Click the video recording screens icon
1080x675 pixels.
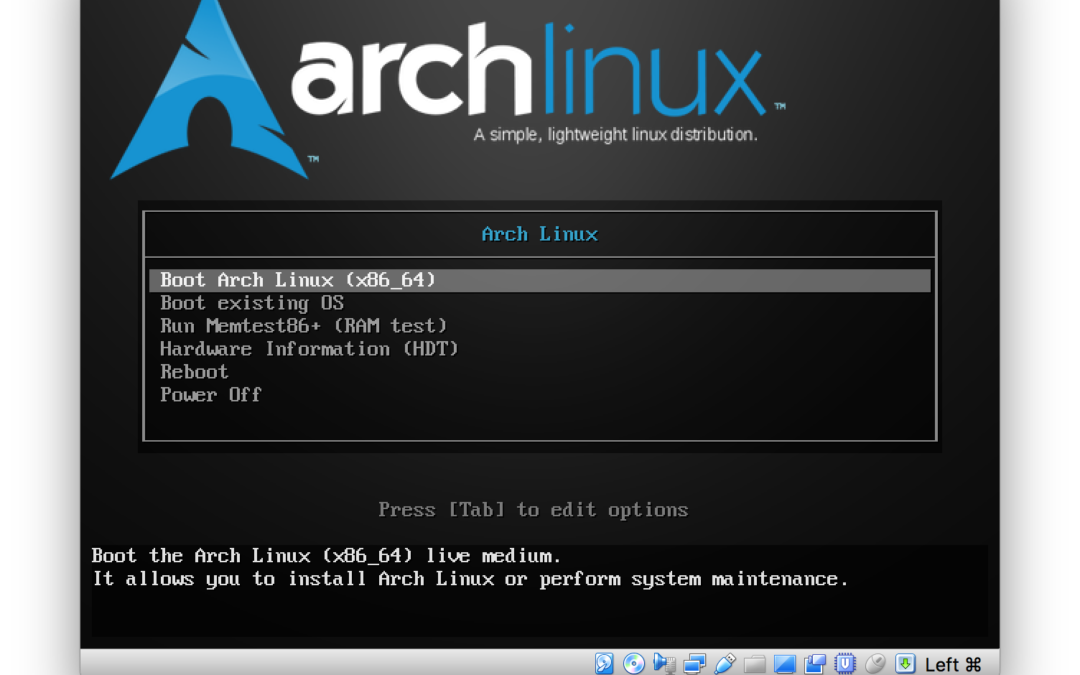pos(815,663)
